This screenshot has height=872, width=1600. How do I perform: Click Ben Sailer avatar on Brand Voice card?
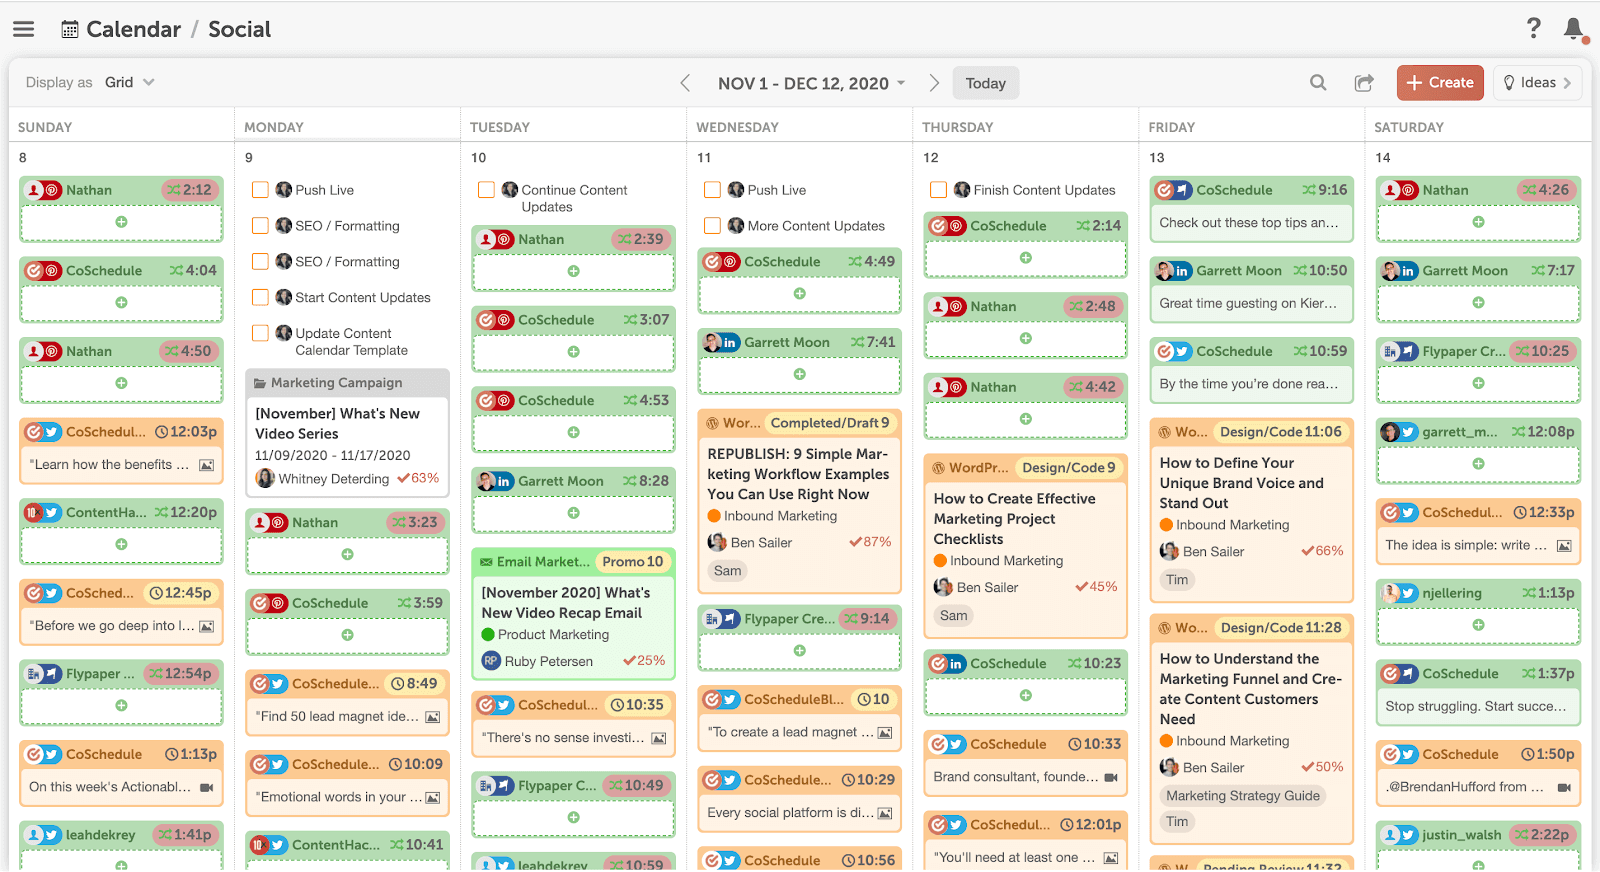tap(1169, 552)
